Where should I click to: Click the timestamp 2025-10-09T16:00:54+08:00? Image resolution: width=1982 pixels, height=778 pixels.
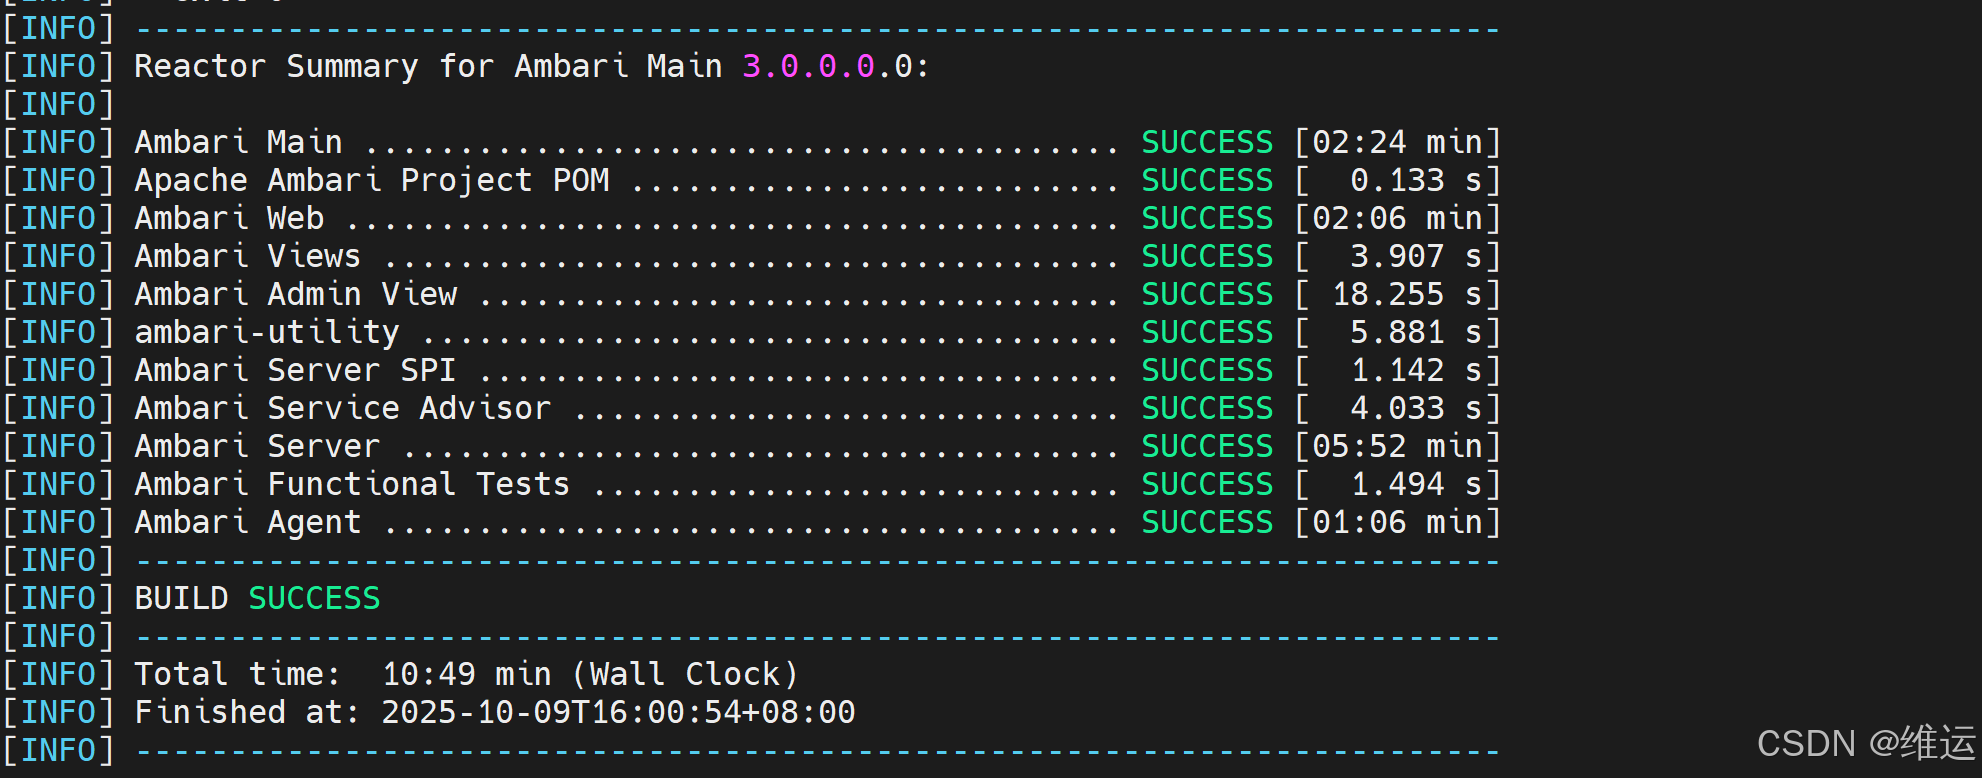coord(618,713)
